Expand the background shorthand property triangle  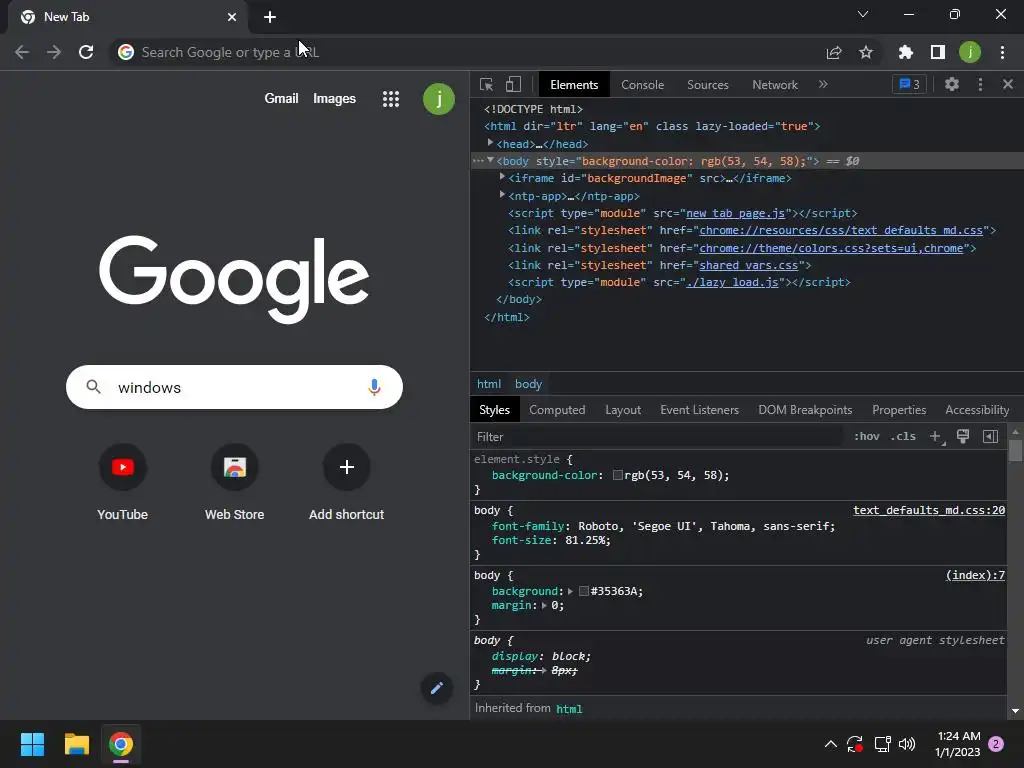tap(570, 591)
